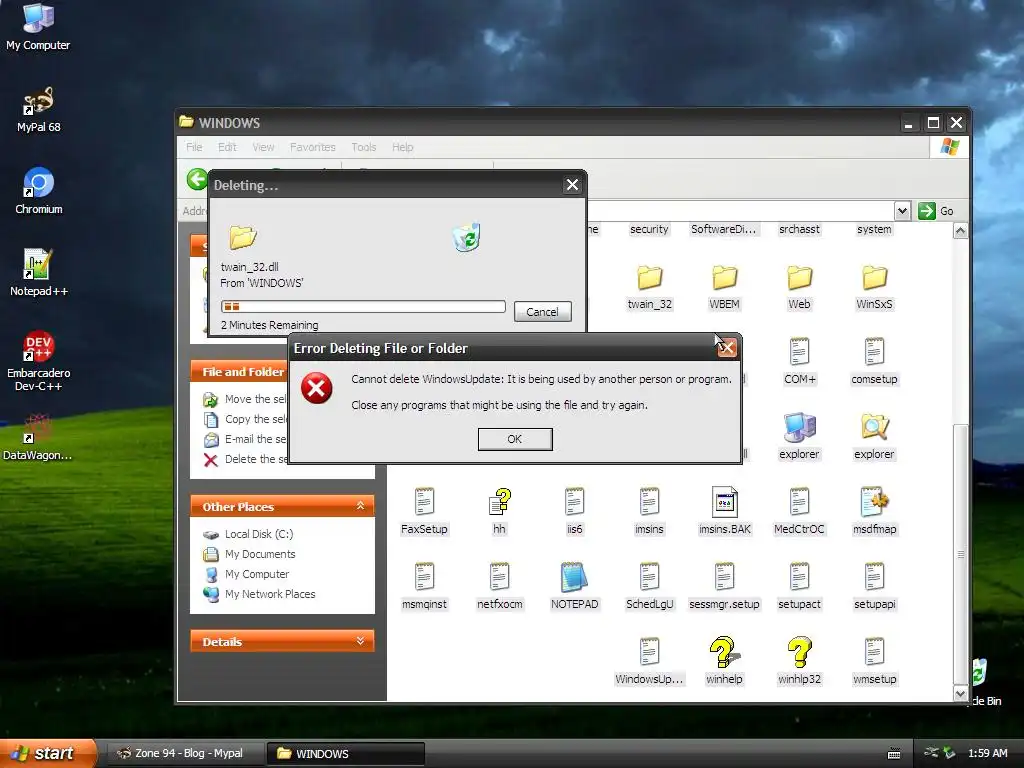Launch MyPal 68 from the desktop
Image resolution: width=1024 pixels, height=768 pixels.
38,109
